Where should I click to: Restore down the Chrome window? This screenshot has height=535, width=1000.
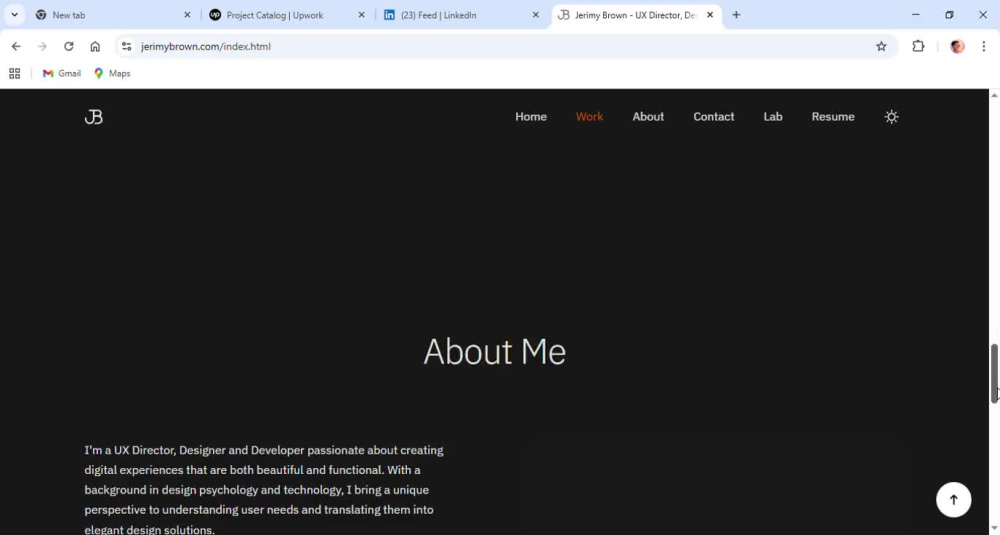click(949, 15)
